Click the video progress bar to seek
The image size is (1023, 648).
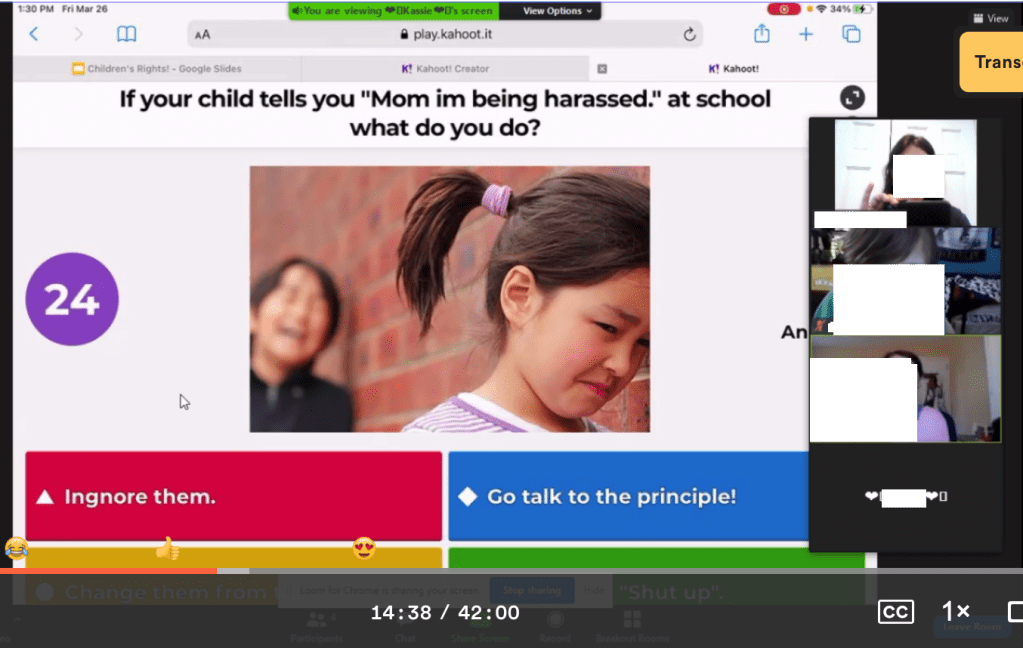[500, 571]
